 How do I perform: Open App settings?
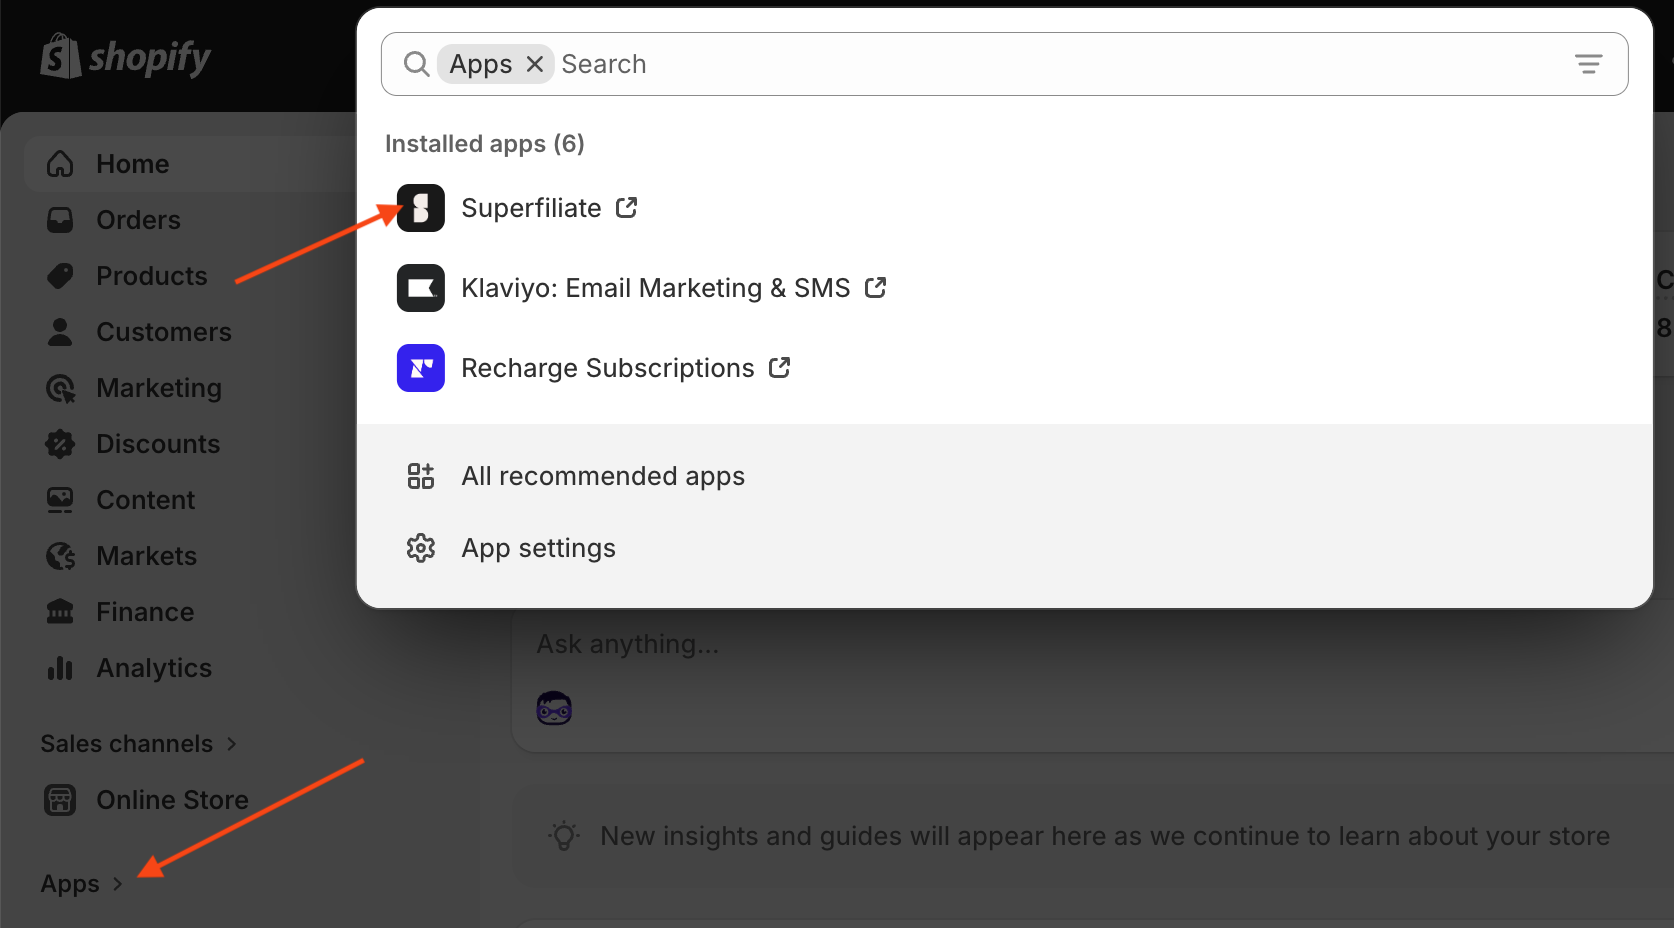[x=538, y=548]
